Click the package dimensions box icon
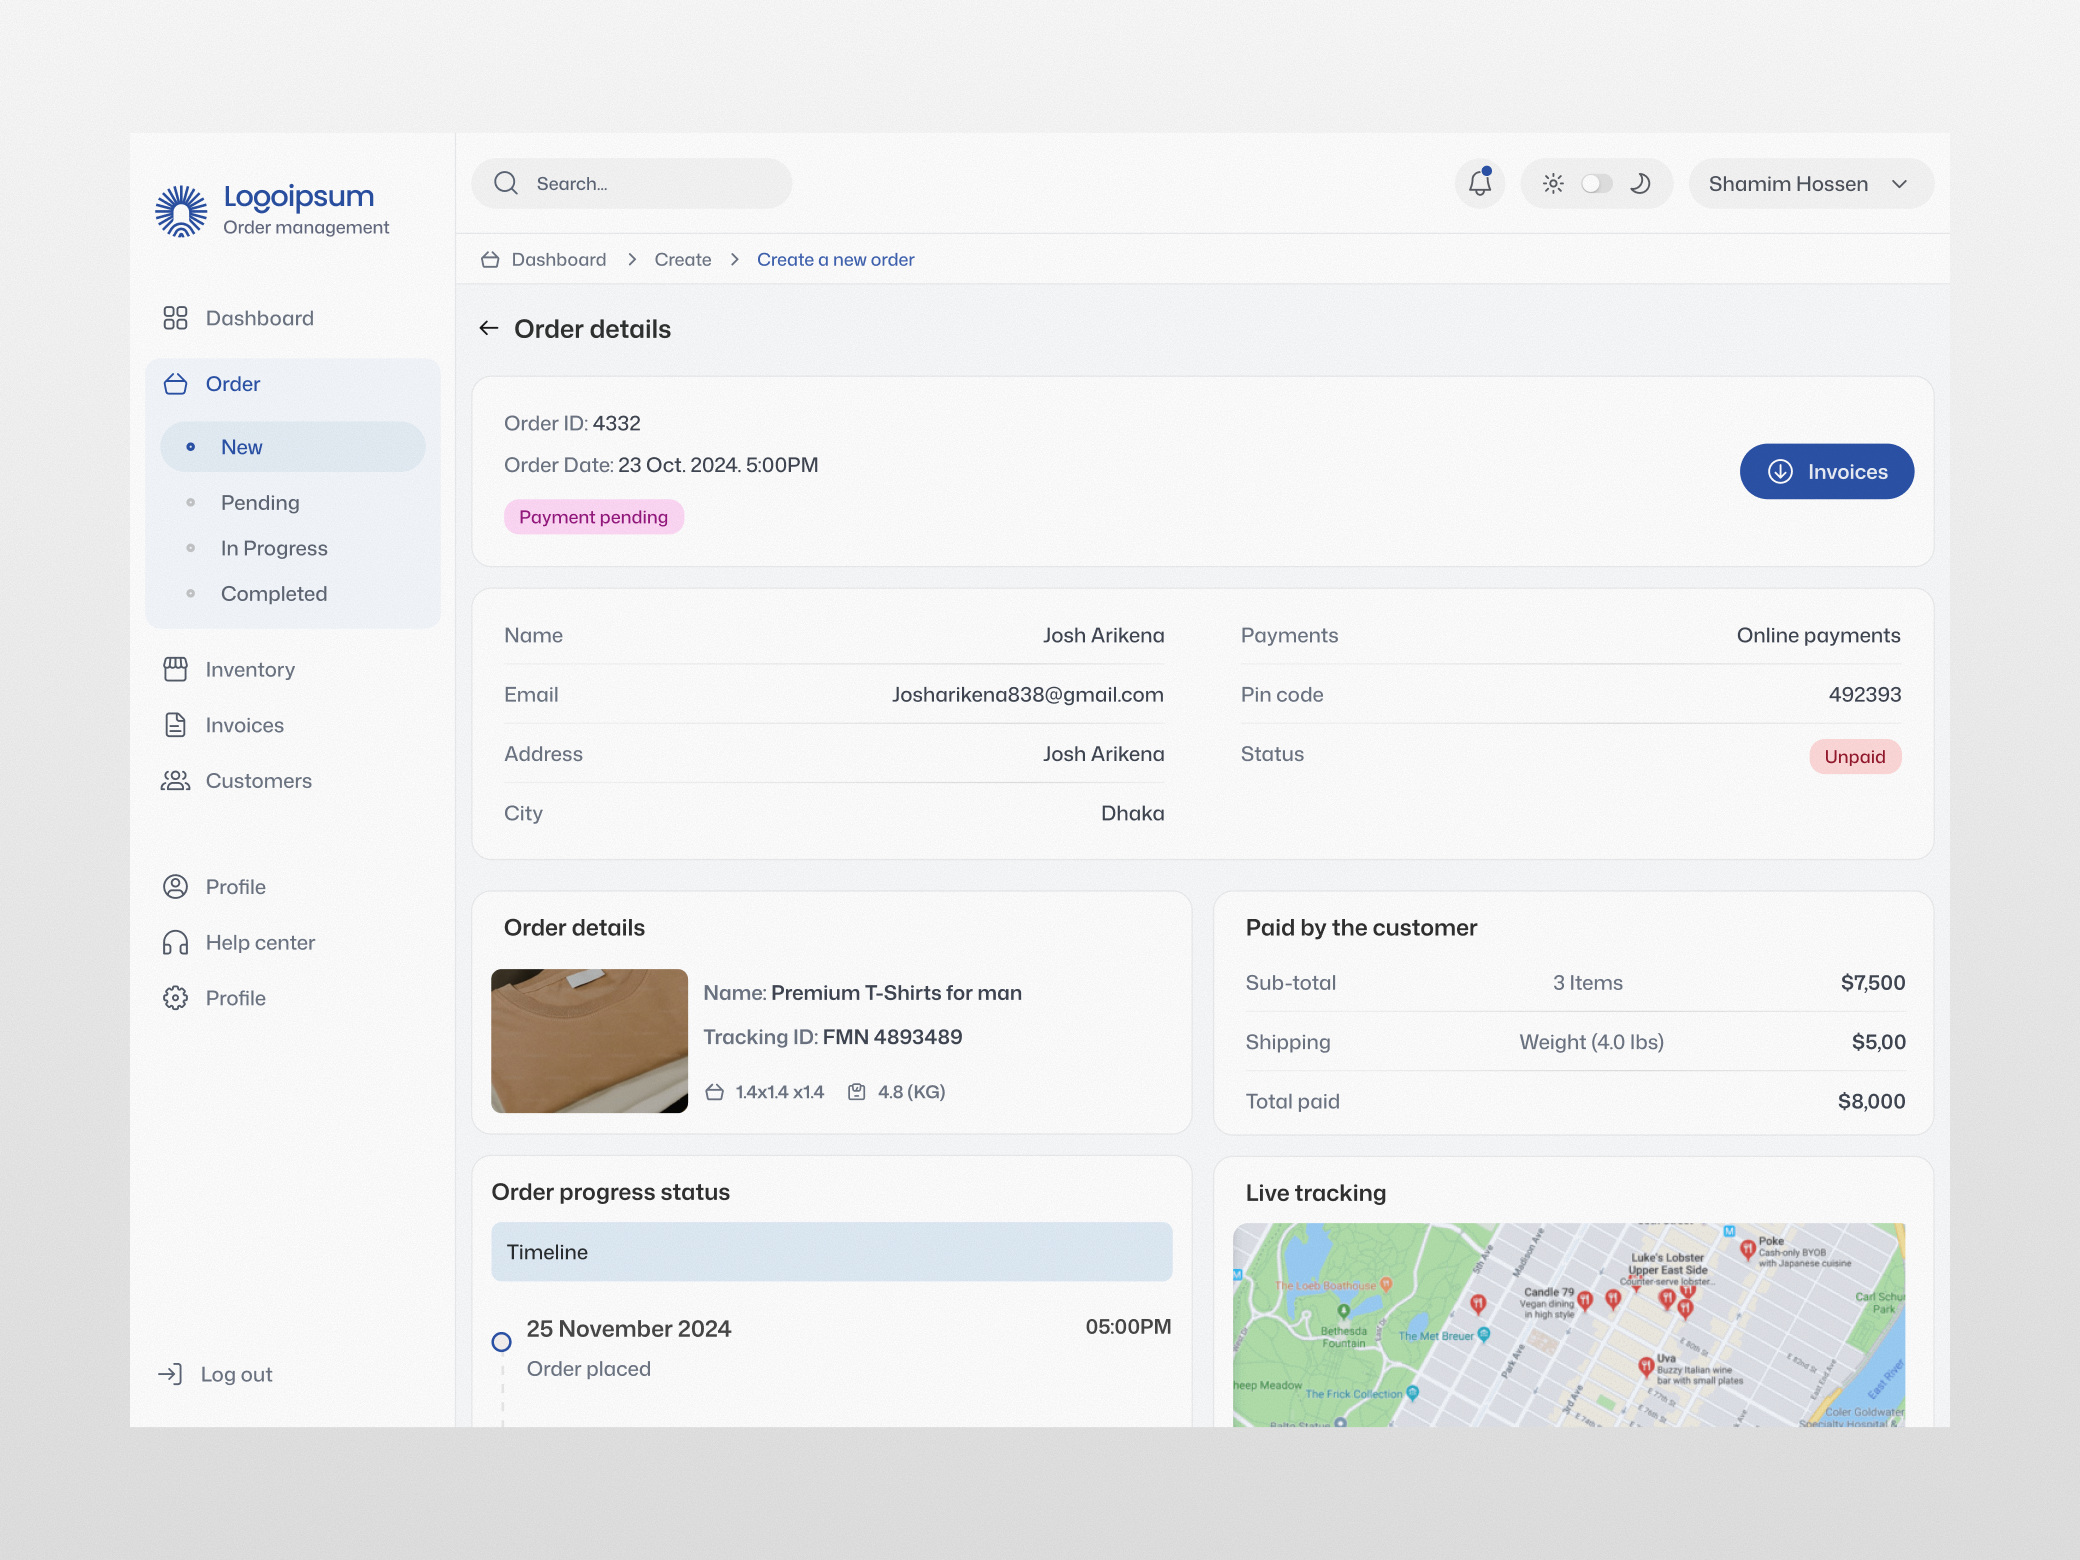Screen dimensions: 2080x1560 pyautogui.click(x=714, y=1092)
